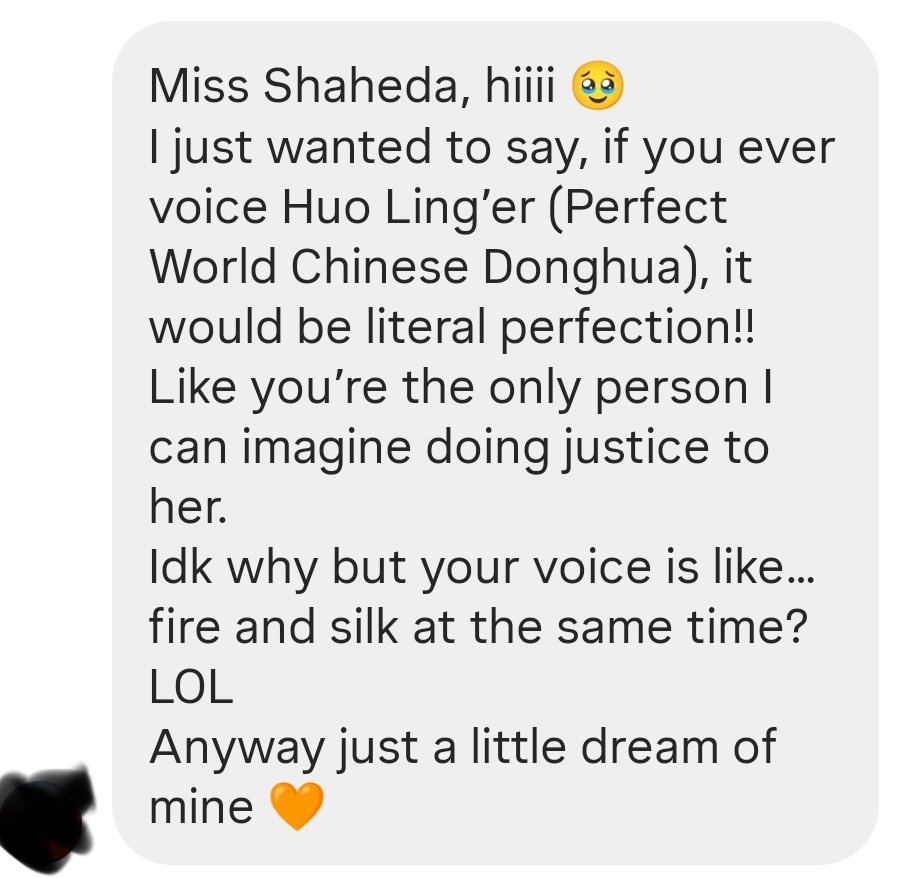This screenshot has height=878, width=907.
Task: Select the phrase "literal perfection!!"
Action: pos(561,327)
